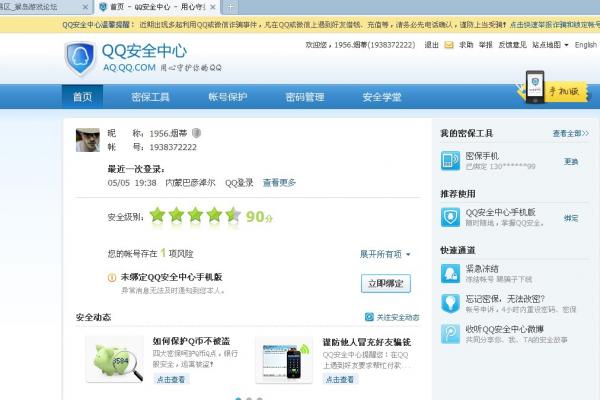The image size is (600, 400).
Task: Switch to the QQ安全中心 browser tab
Action: (x=157, y=7)
